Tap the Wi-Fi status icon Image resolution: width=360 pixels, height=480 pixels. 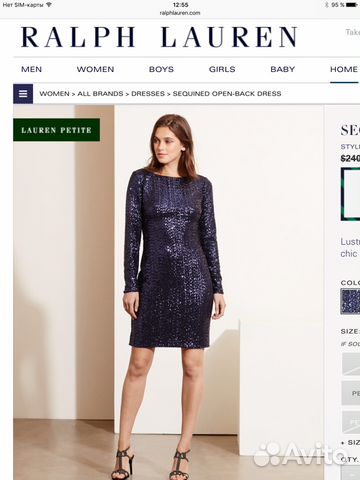pyautogui.click(x=49, y=5)
